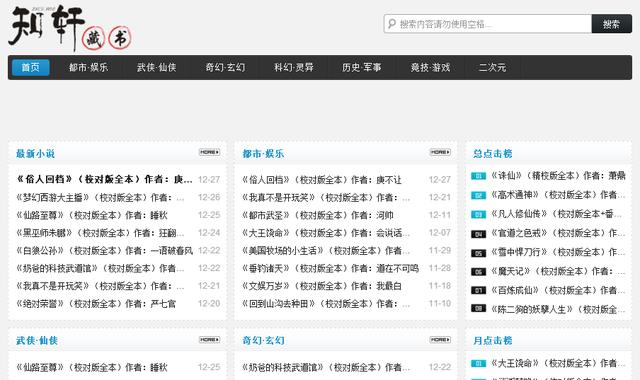Open 《美国牧场的小生活》 novel link
Screen dimensions: 640x380
(x=326, y=251)
